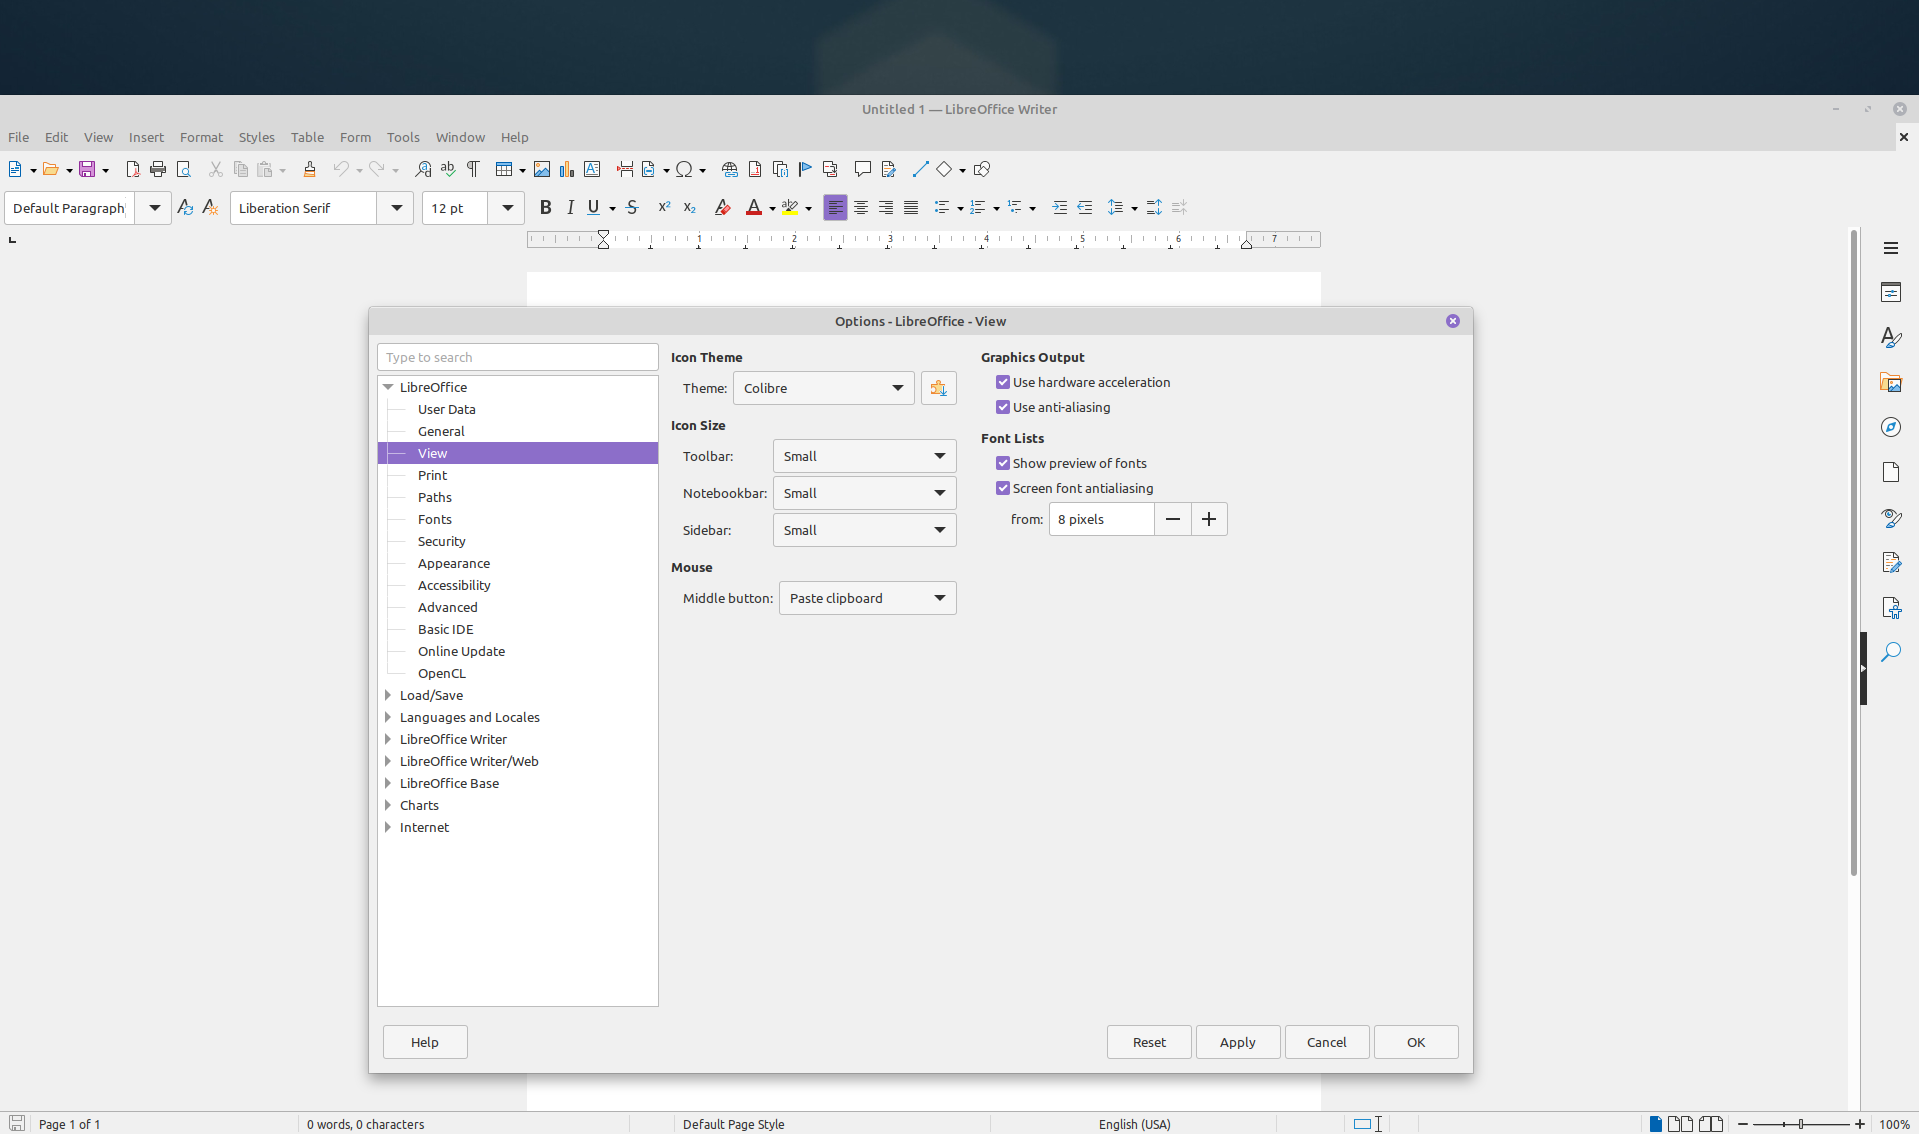The height and width of the screenshot is (1134, 1919).
Task: Open the Notebookbar icon size dropdown
Action: tap(864, 493)
